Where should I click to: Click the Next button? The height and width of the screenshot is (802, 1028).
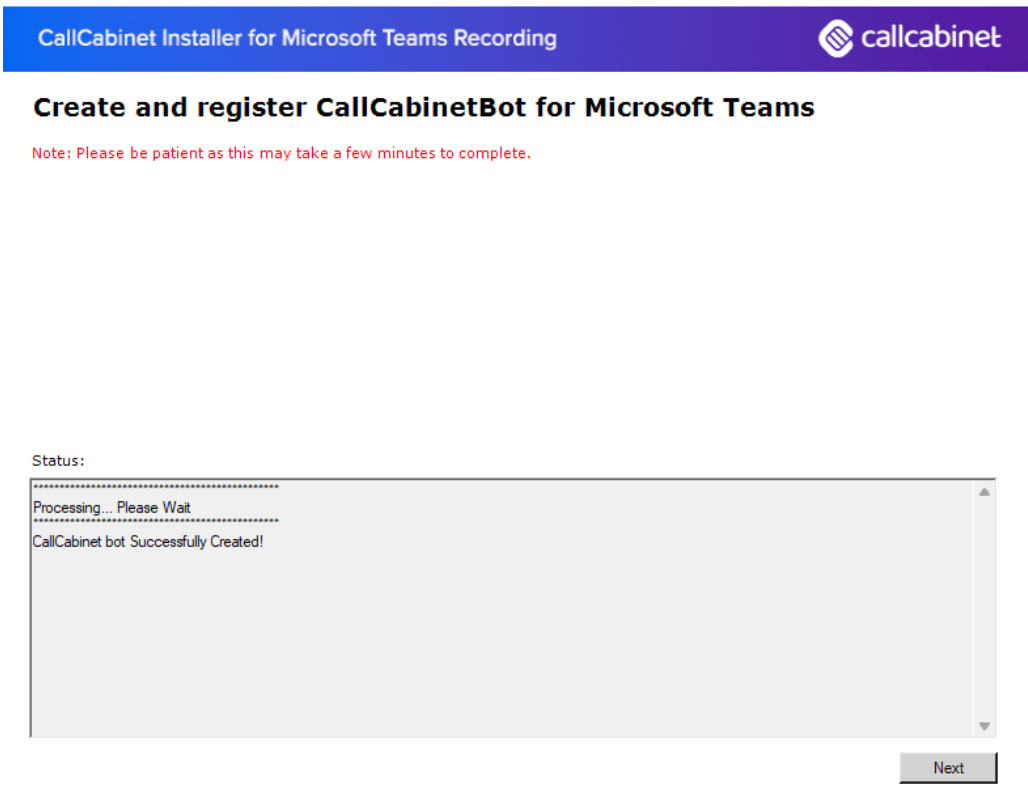coord(948,767)
